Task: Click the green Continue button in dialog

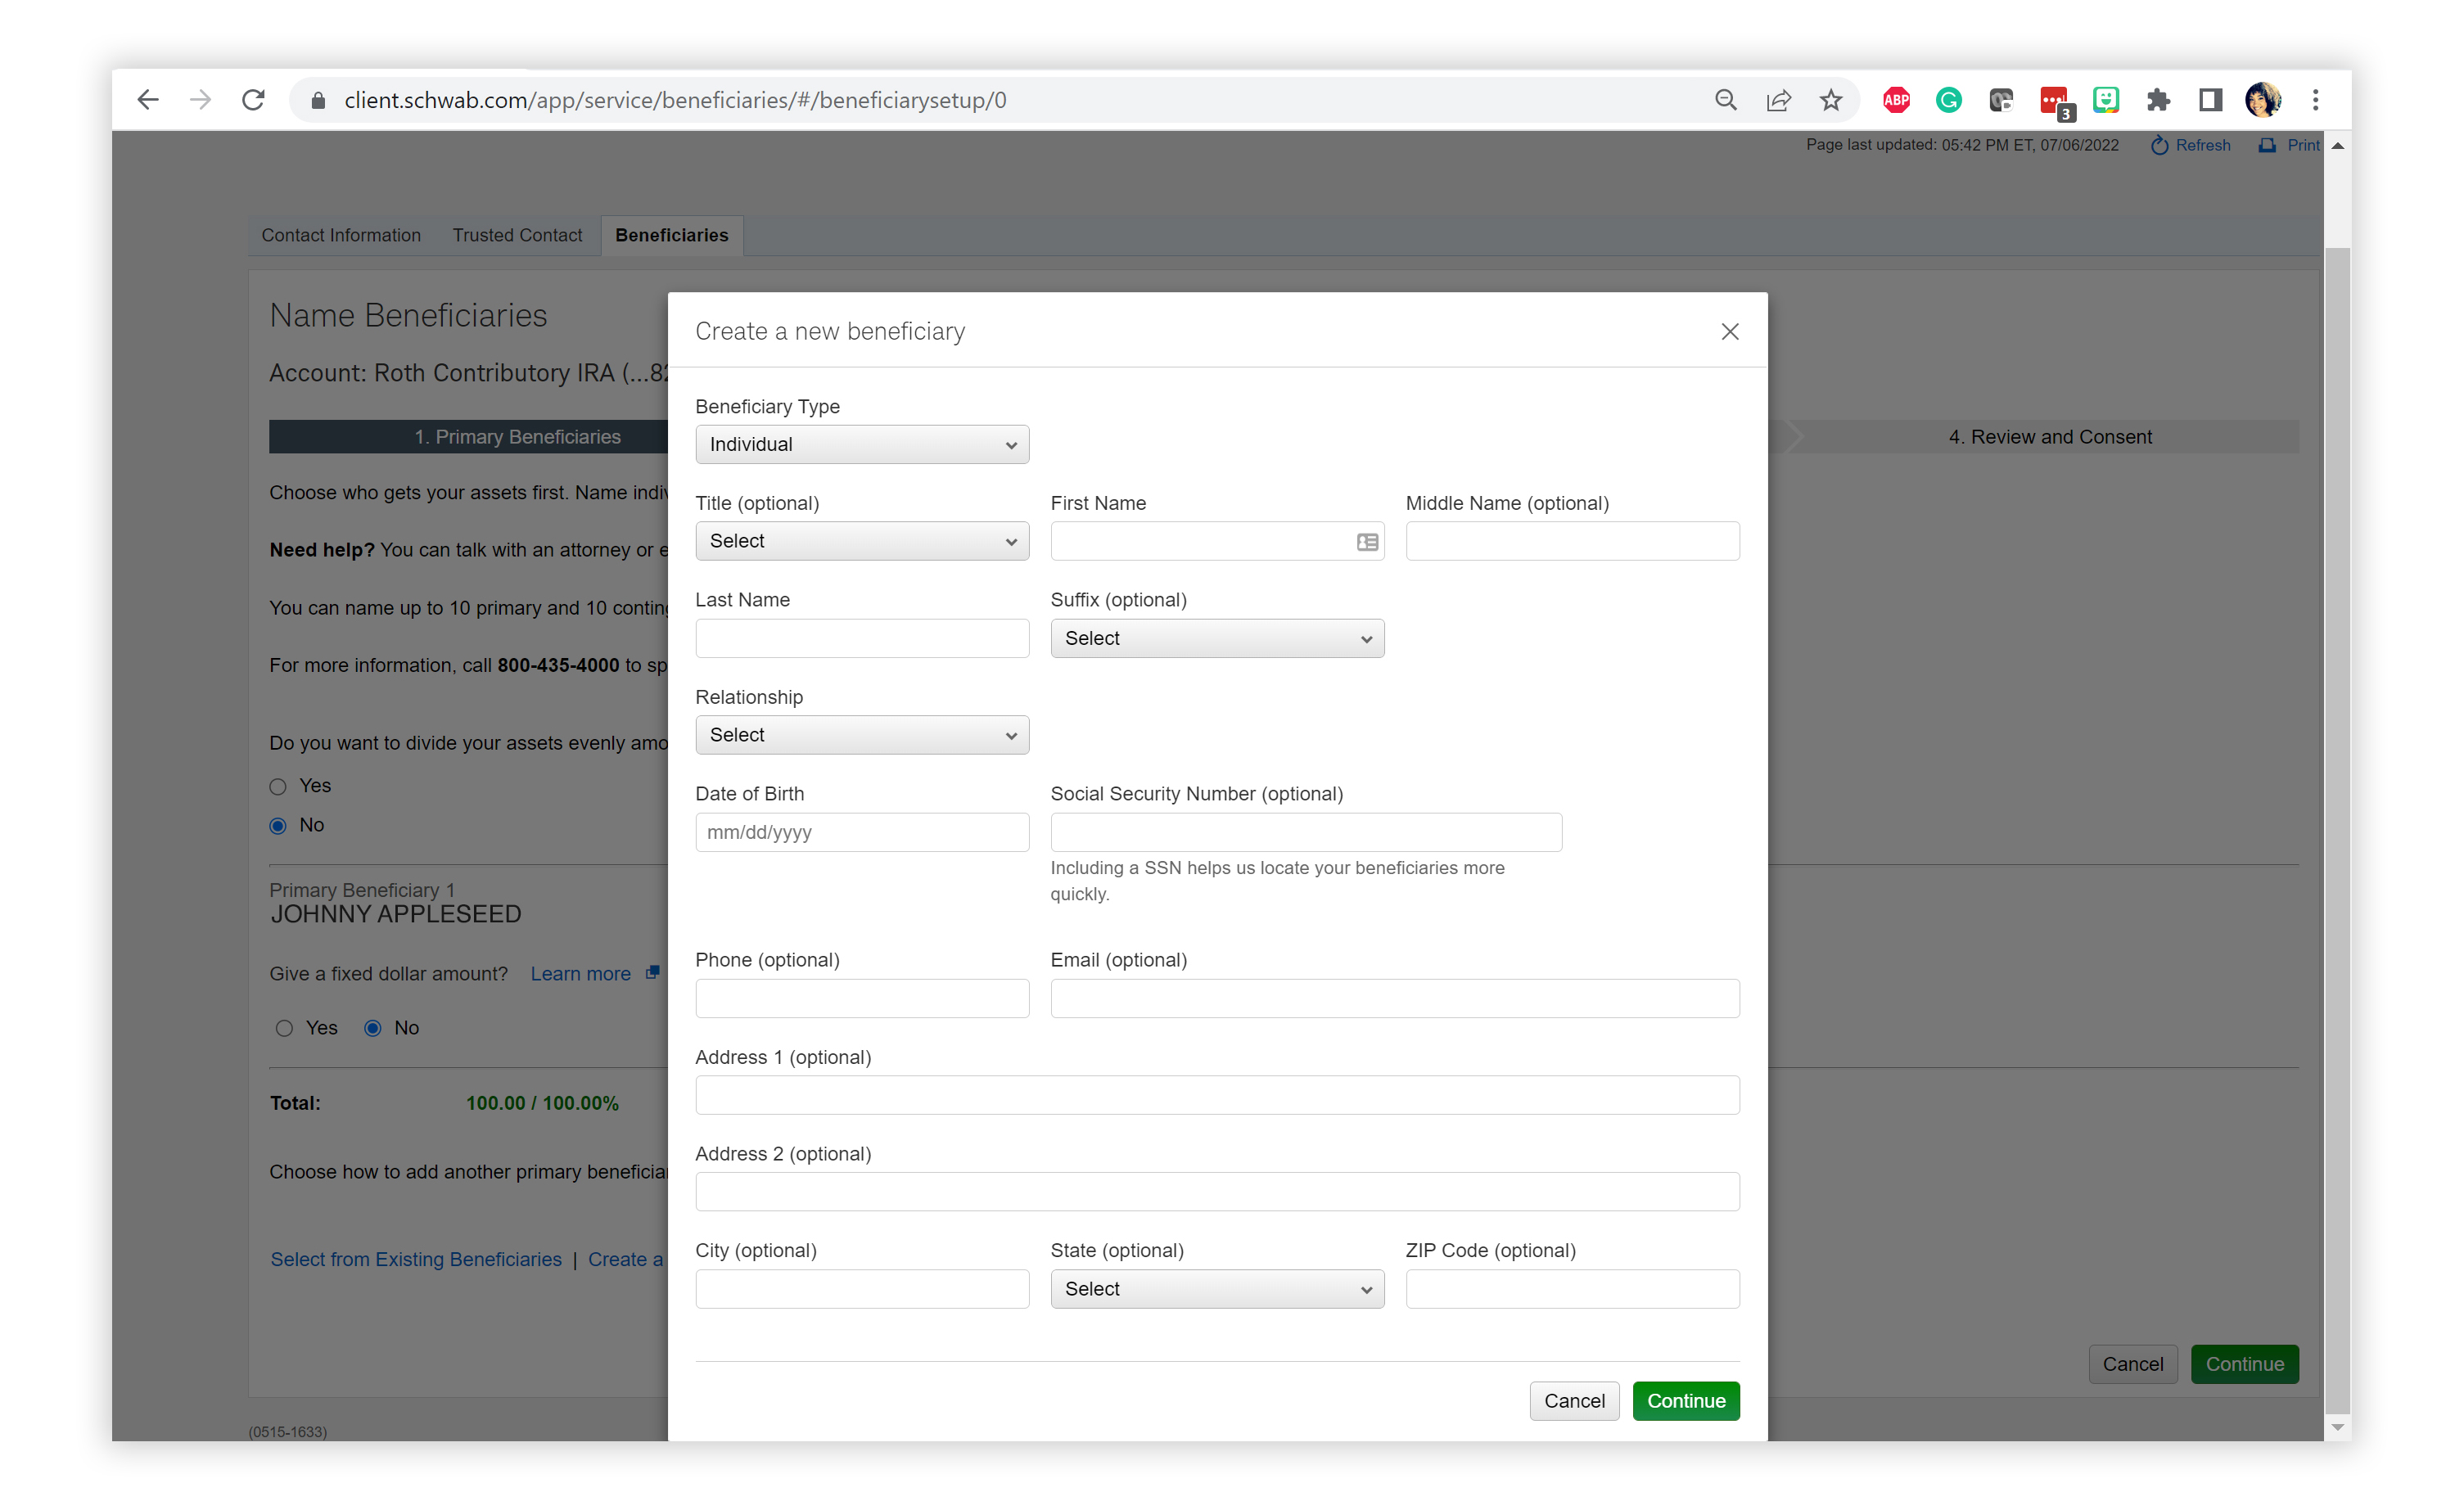Action: pos(1685,1401)
